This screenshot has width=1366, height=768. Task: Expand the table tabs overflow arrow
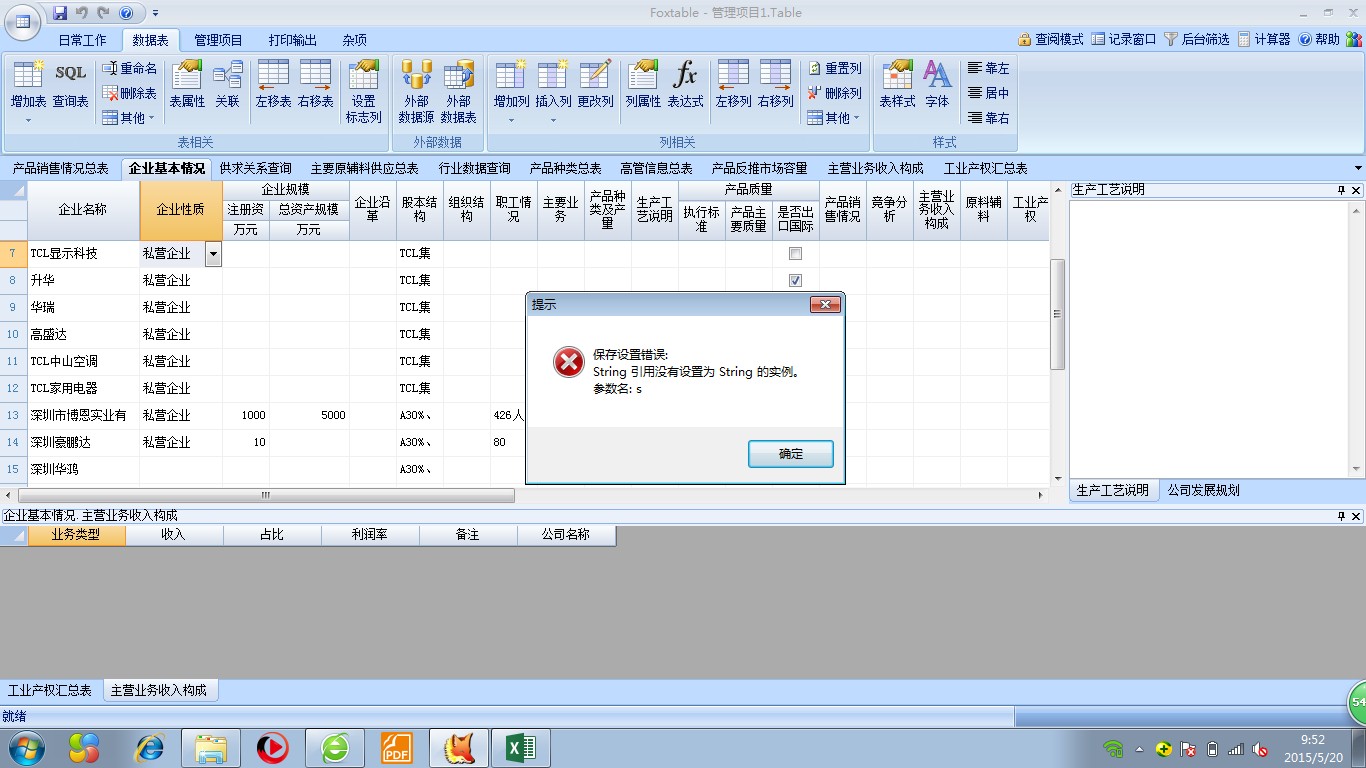coord(1357,168)
